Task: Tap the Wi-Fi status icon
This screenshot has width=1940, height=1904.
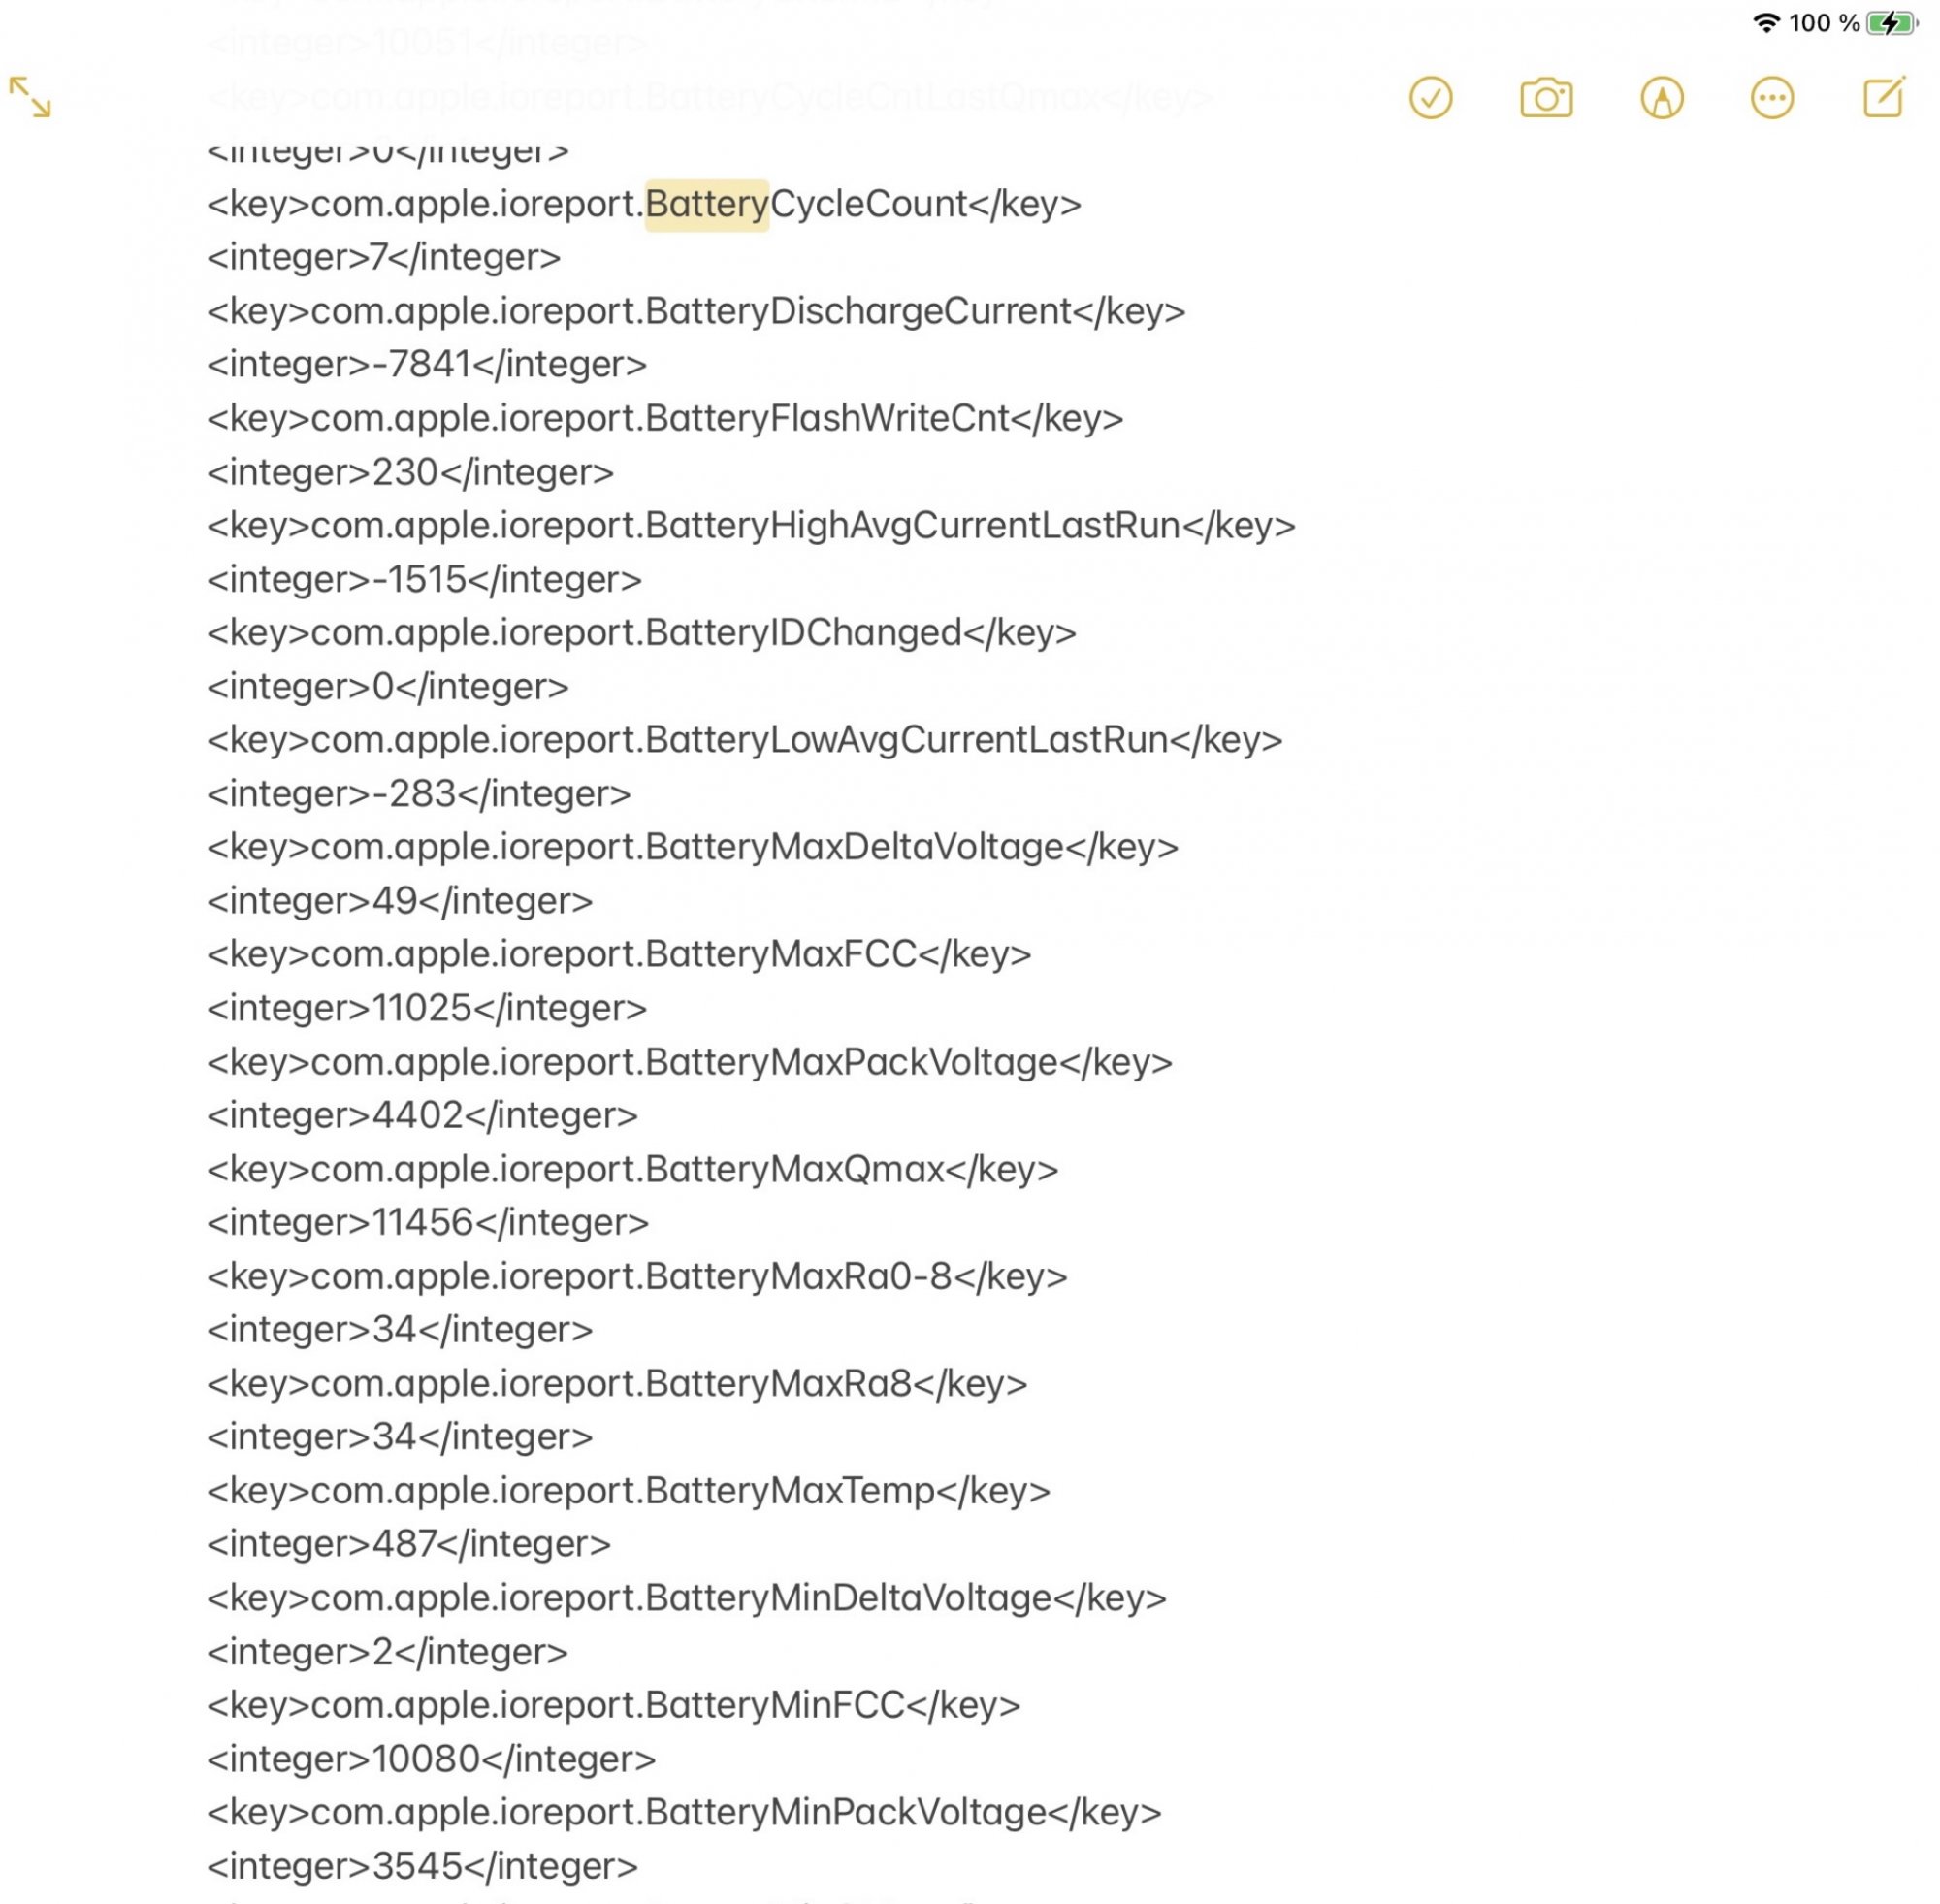Action: pyautogui.click(x=1767, y=23)
